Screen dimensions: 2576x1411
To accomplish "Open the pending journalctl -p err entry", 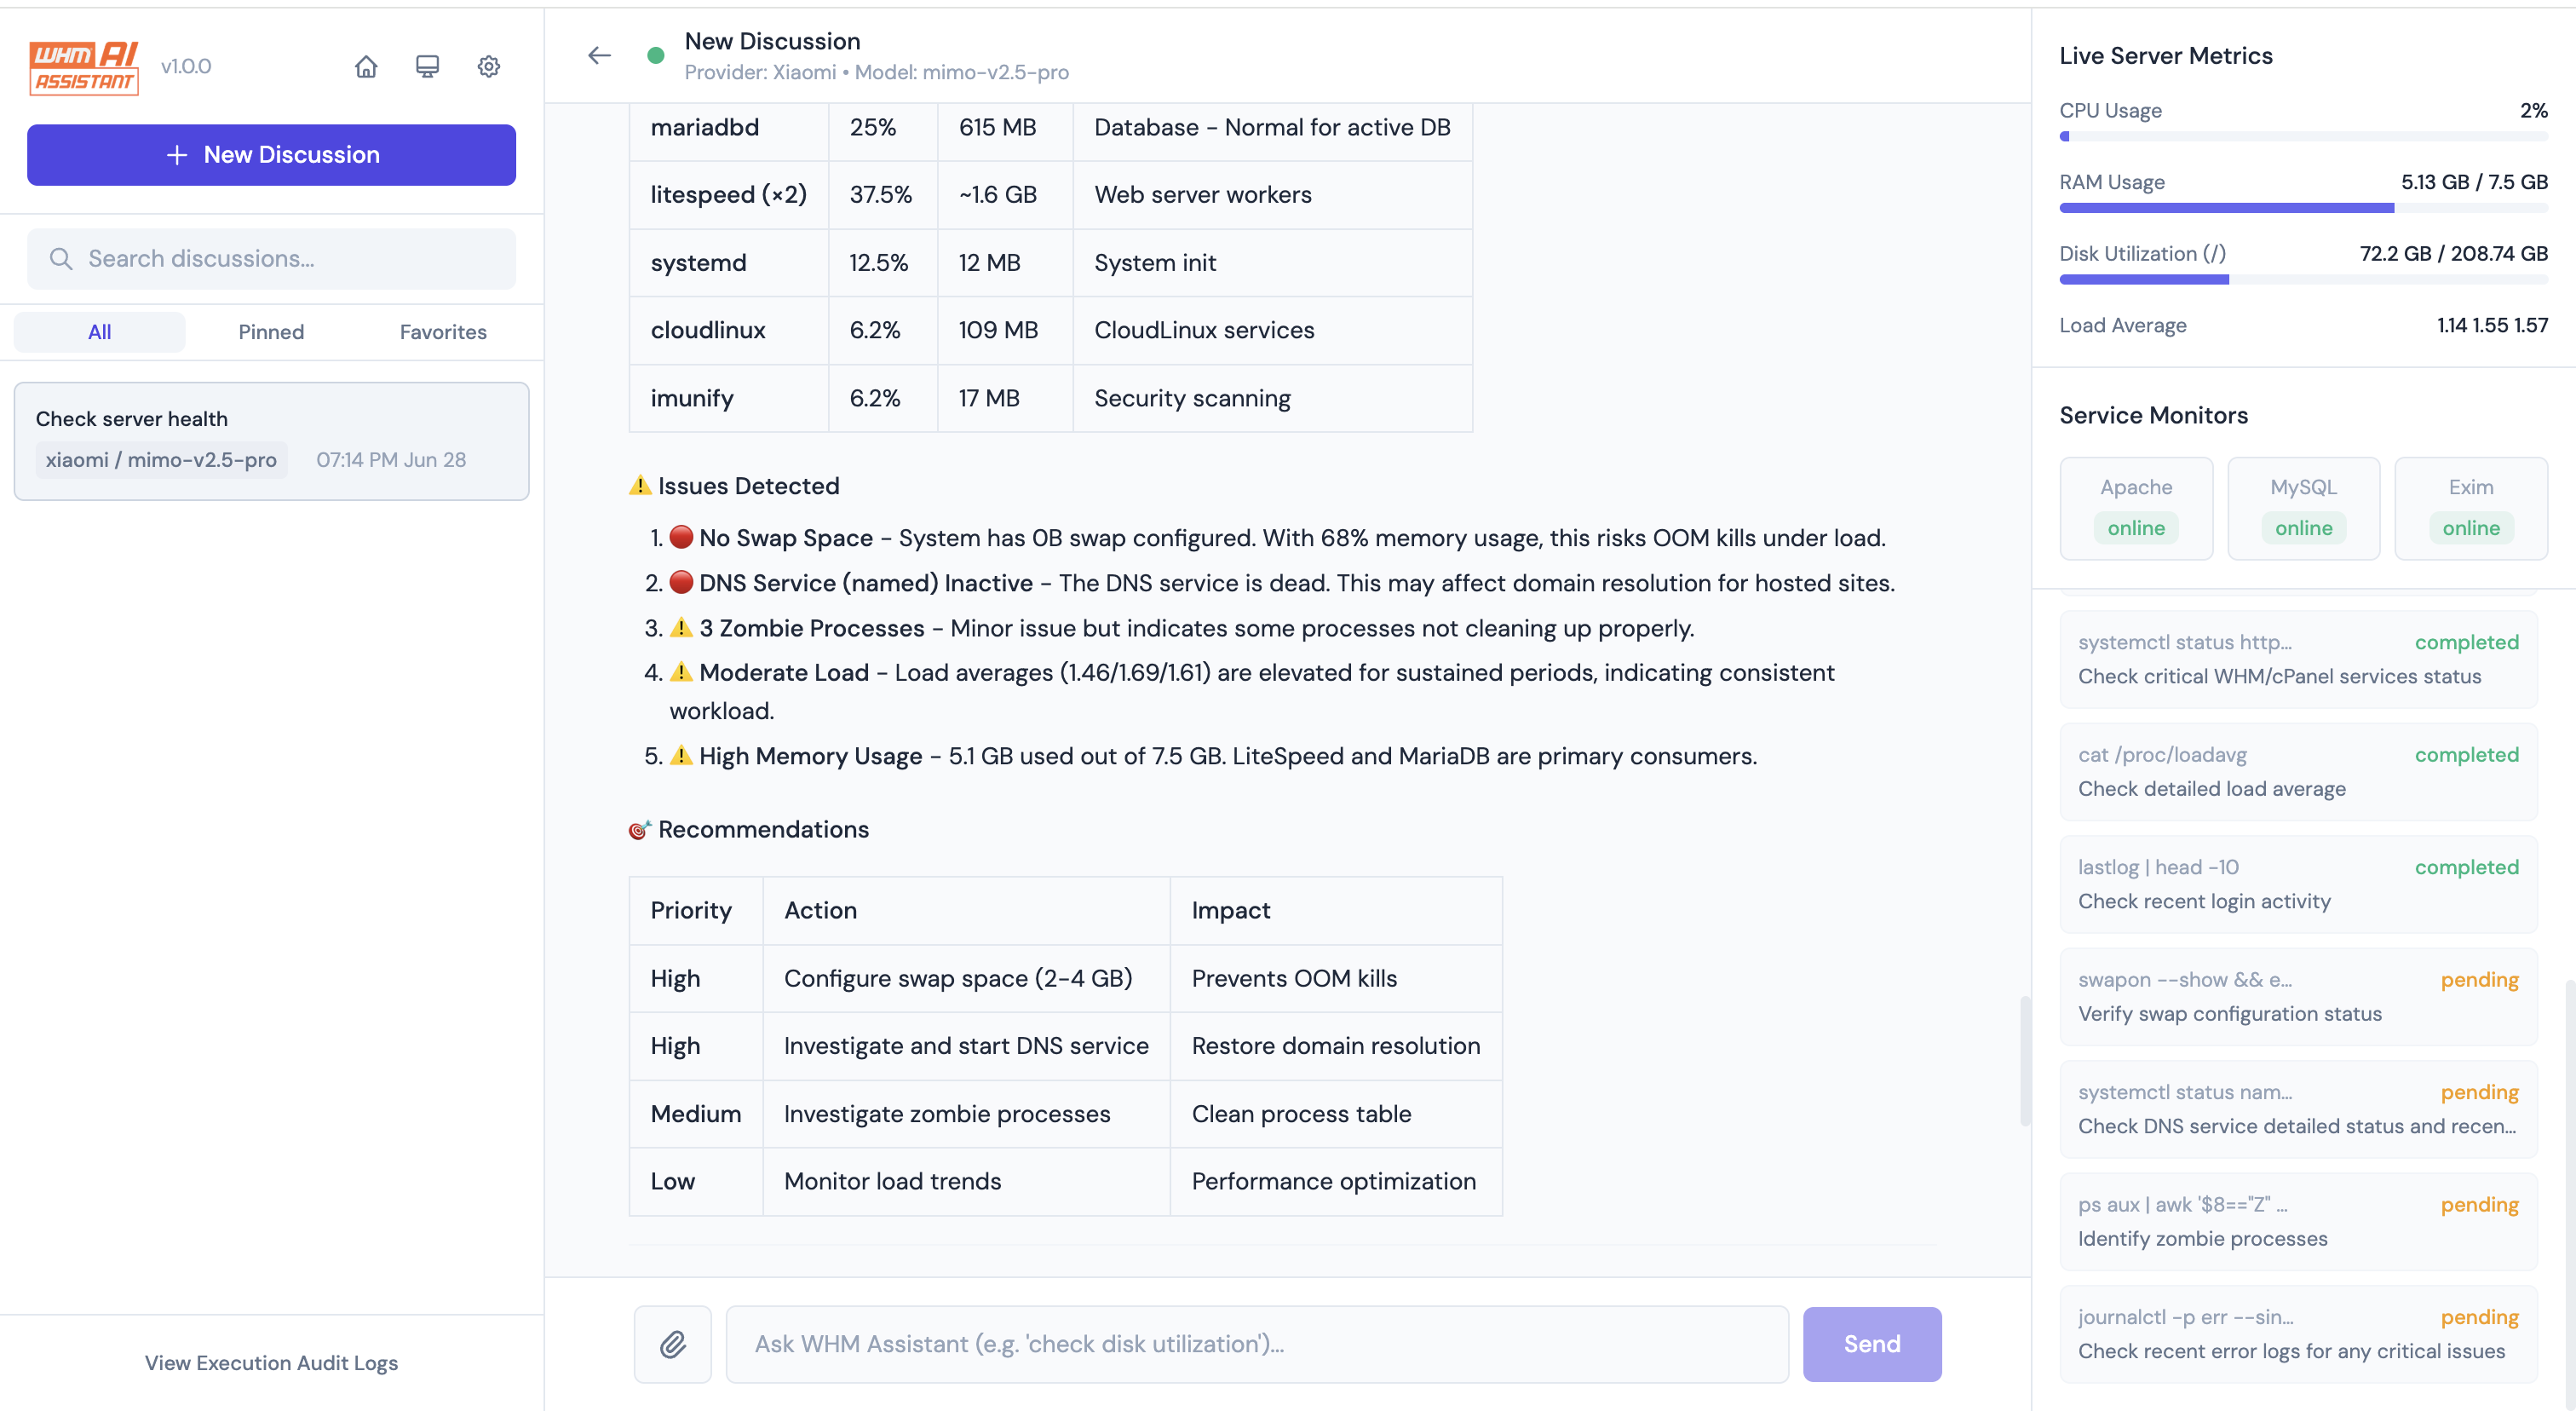I will point(2298,1334).
